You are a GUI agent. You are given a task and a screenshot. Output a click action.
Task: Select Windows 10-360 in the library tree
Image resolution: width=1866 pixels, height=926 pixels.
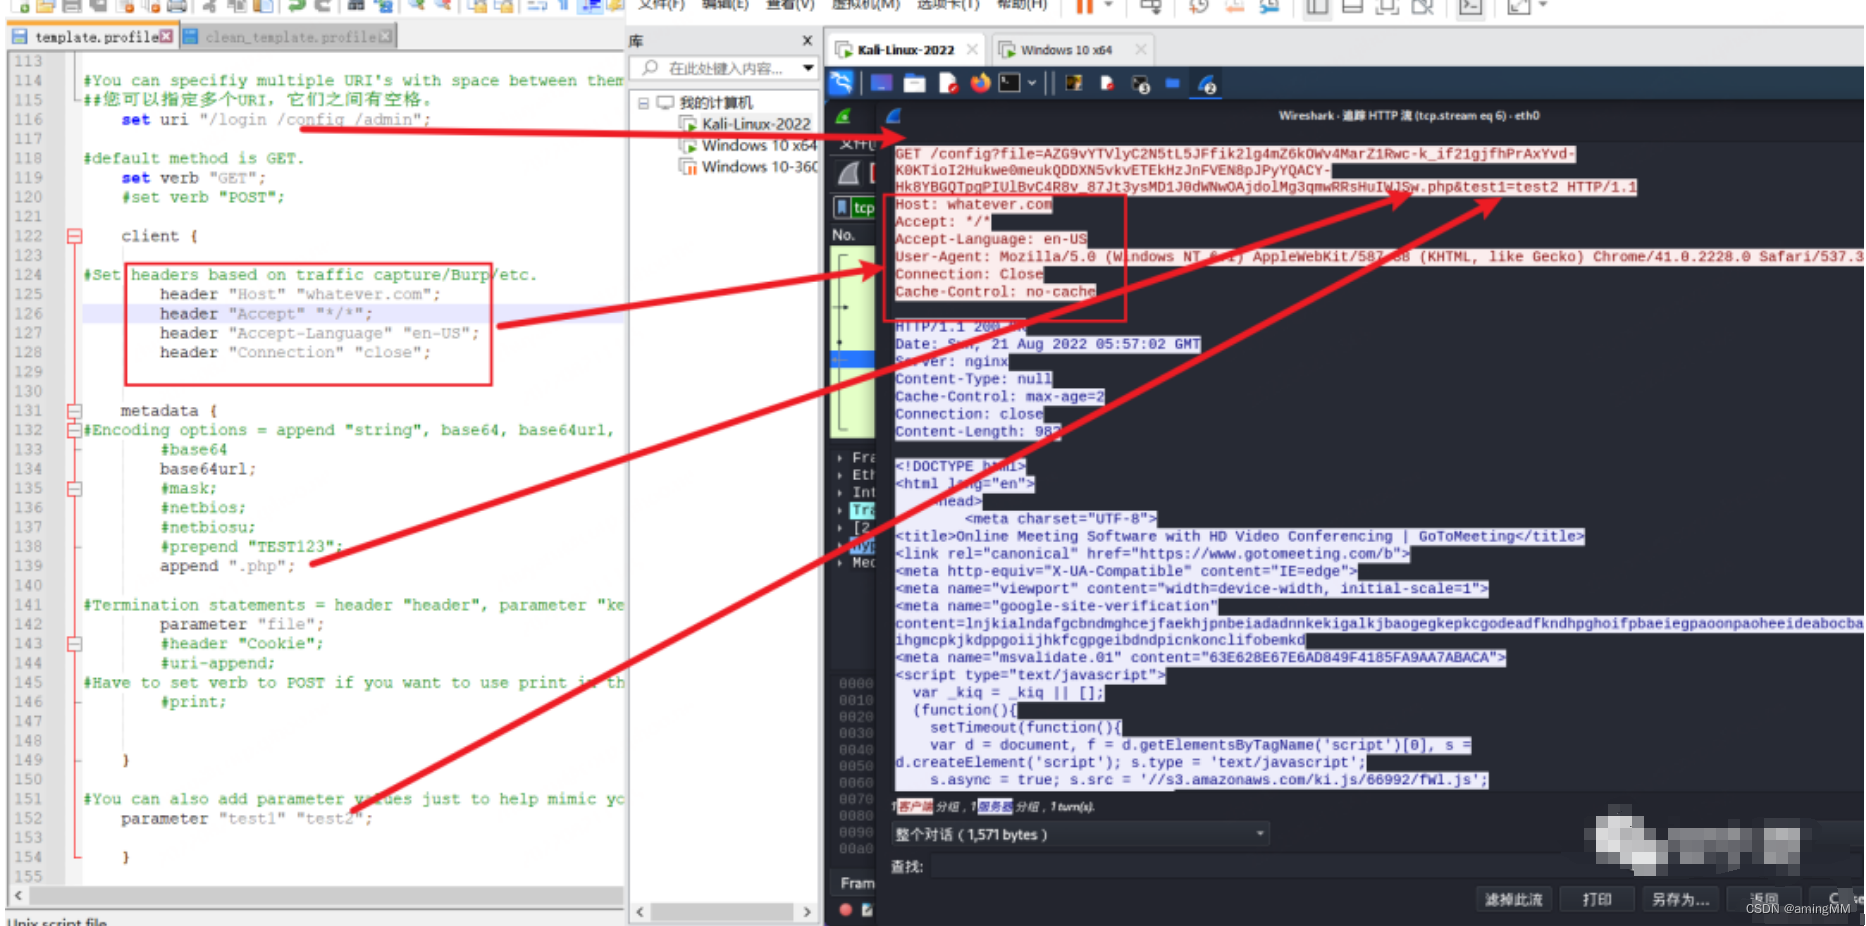pos(758,167)
